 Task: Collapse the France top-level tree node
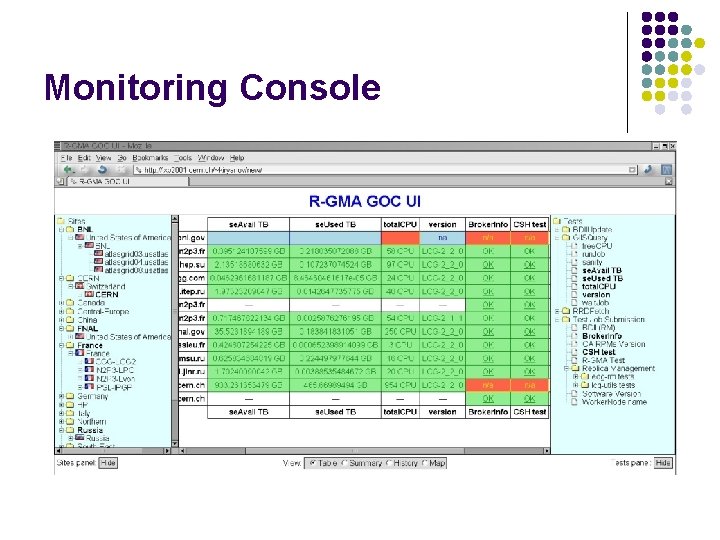[x=61, y=345]
